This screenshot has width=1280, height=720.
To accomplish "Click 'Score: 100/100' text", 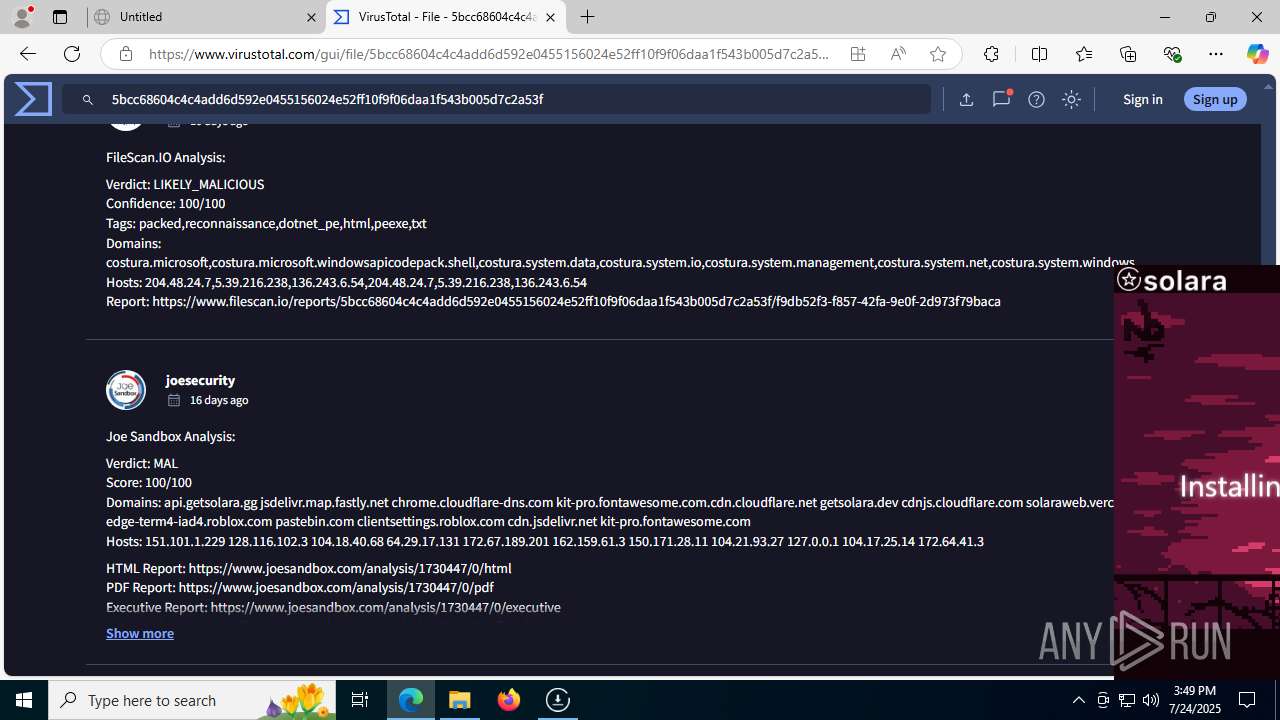I will 149,482.
